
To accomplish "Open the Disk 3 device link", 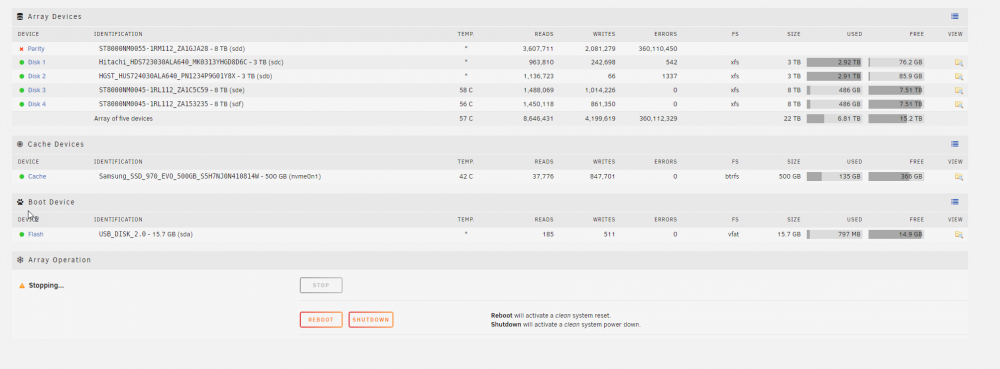I will click(x=36, y=90).
